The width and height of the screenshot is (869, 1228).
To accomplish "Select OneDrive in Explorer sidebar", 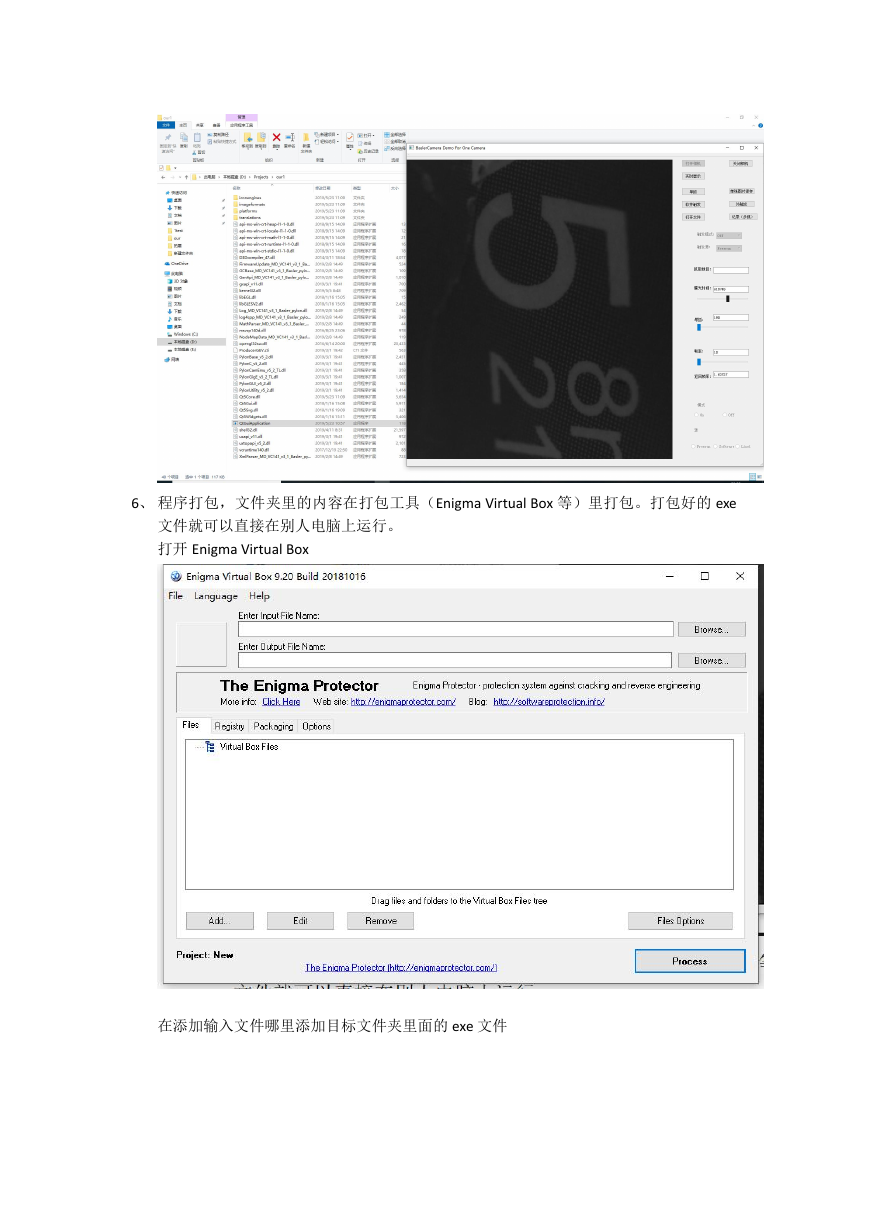I will click(178, 263).
